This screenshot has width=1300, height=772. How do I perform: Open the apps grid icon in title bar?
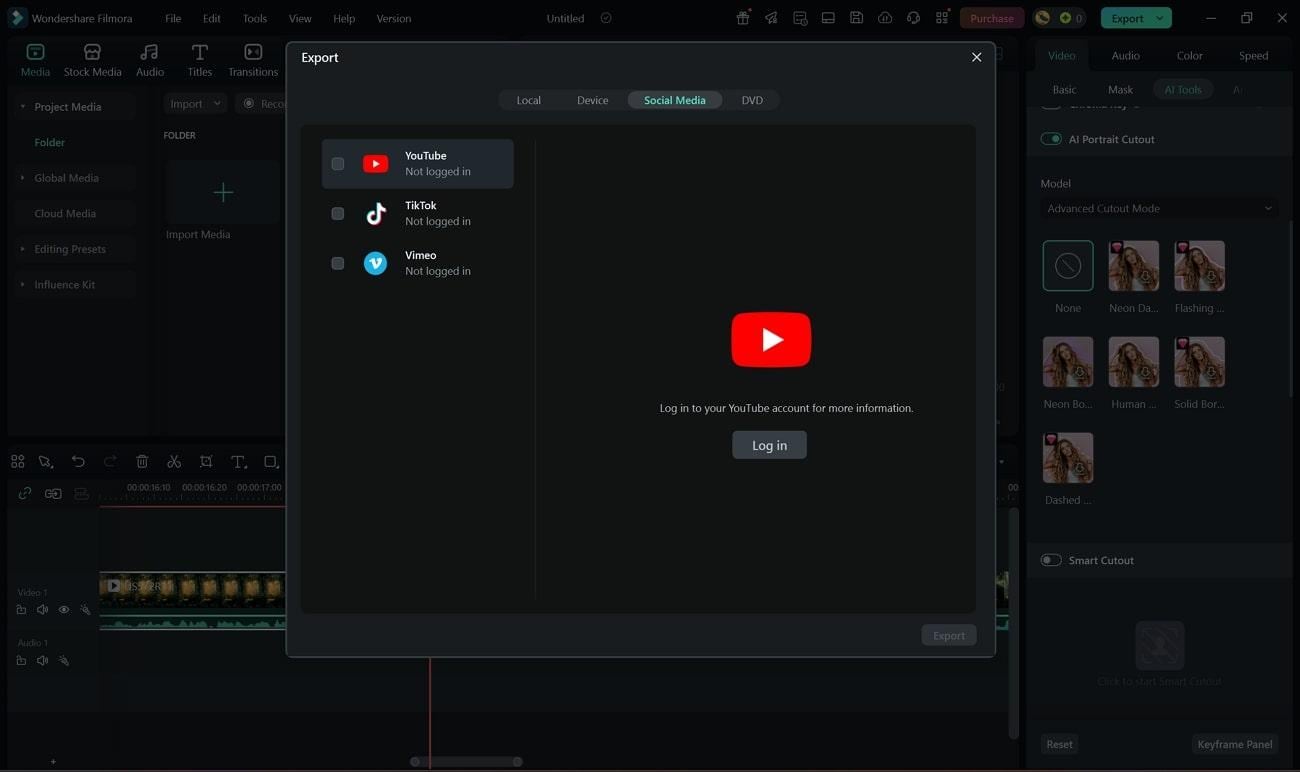click(942, 18)
